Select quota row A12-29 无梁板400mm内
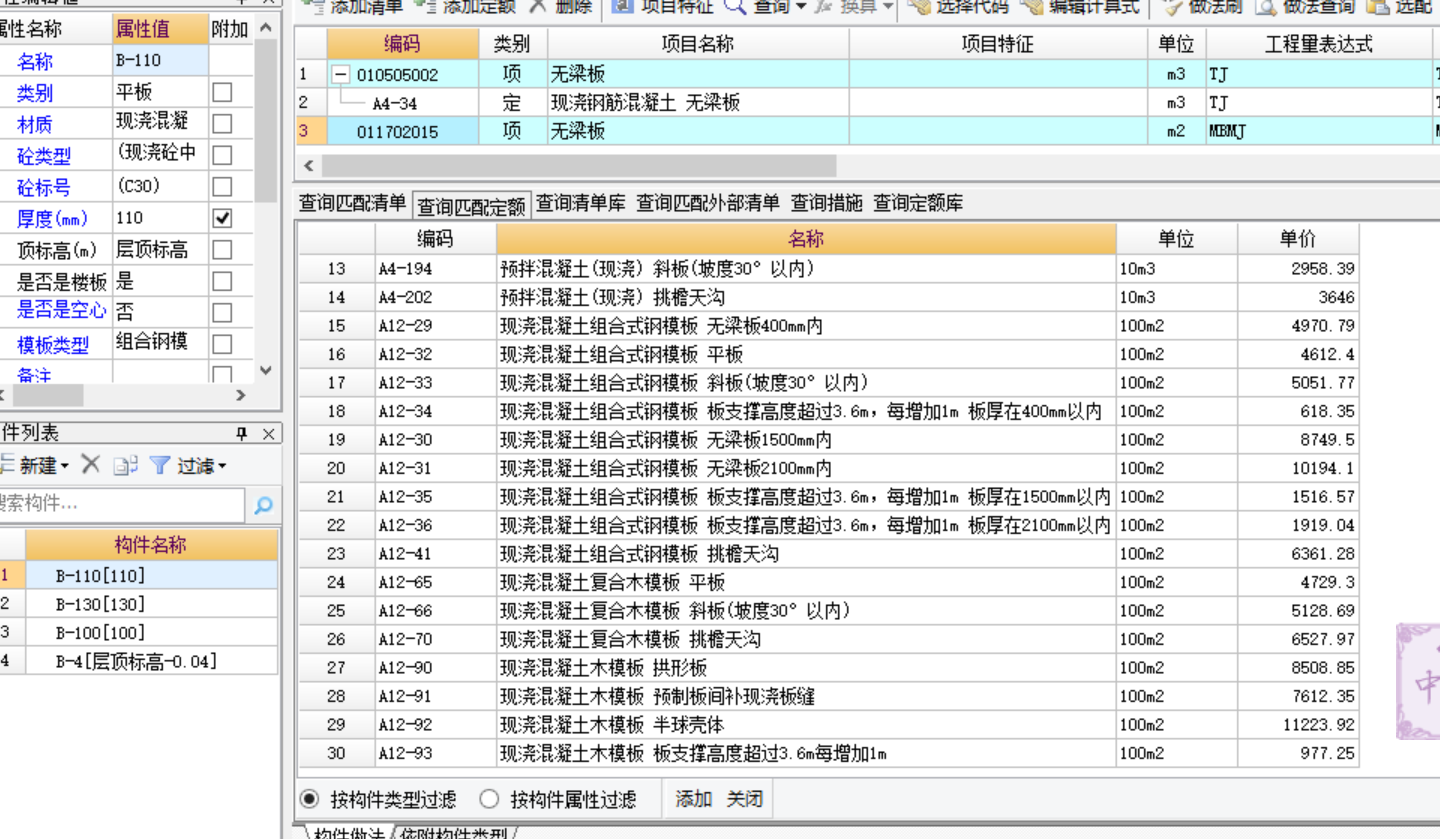 tap(828, 326)
